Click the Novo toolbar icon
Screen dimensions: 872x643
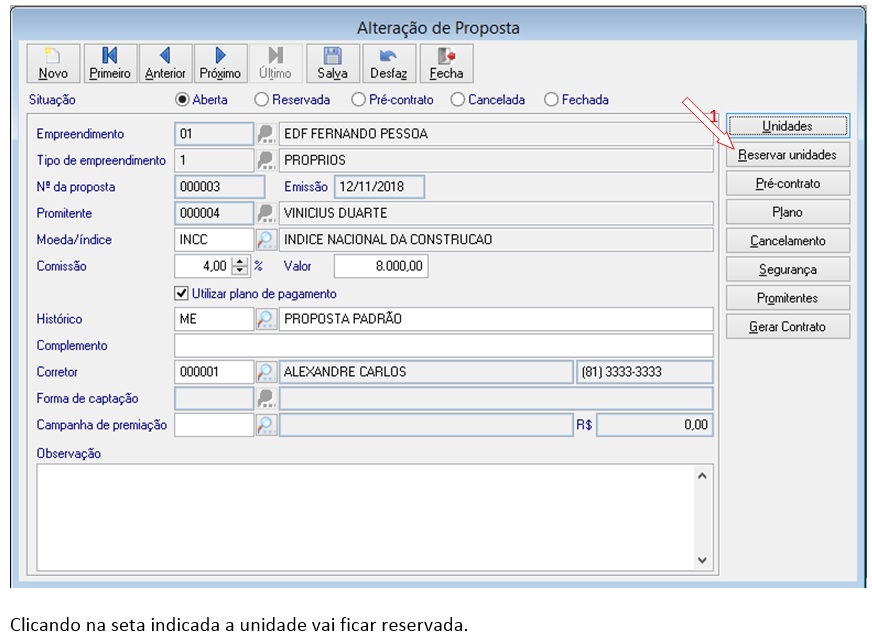point(53,63)
